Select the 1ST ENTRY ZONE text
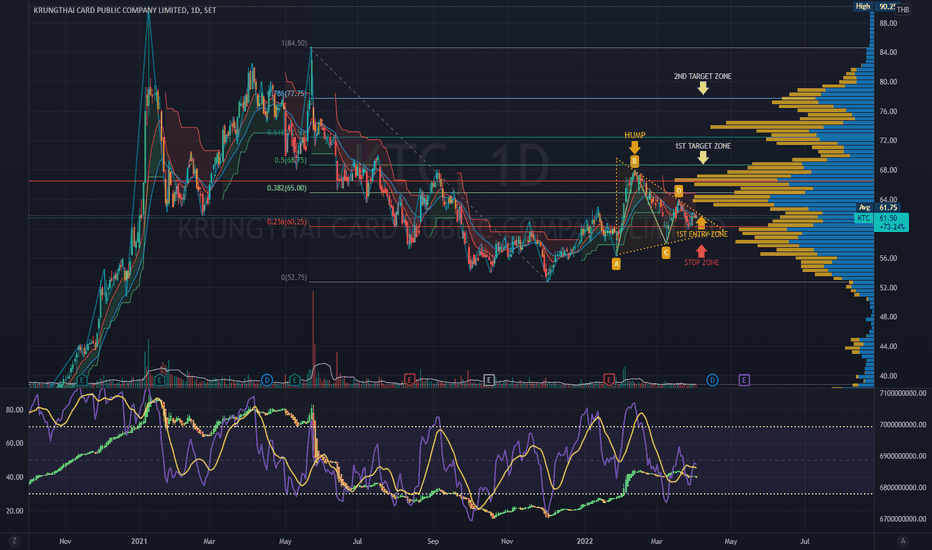The image size is (932, 550). pyautogui.click(x=701, y=234)
